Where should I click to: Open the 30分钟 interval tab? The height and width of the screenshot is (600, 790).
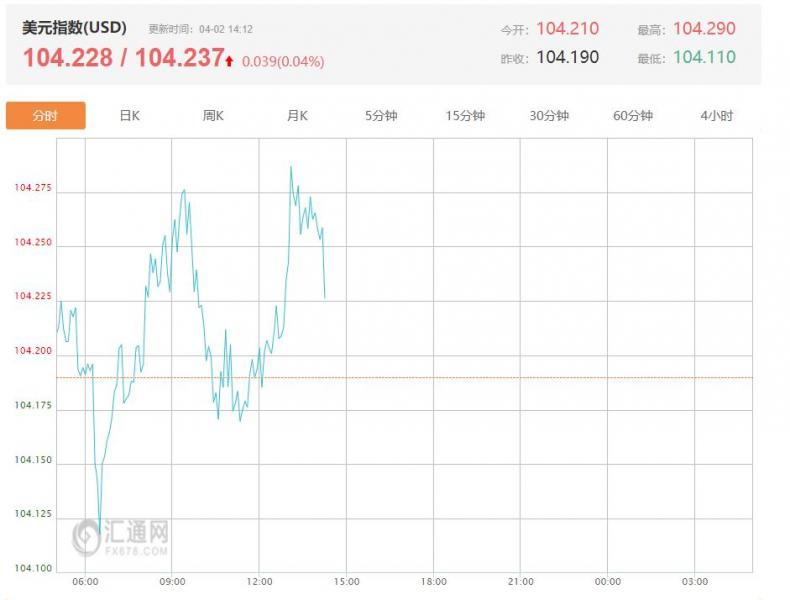(x=549, y=116)
